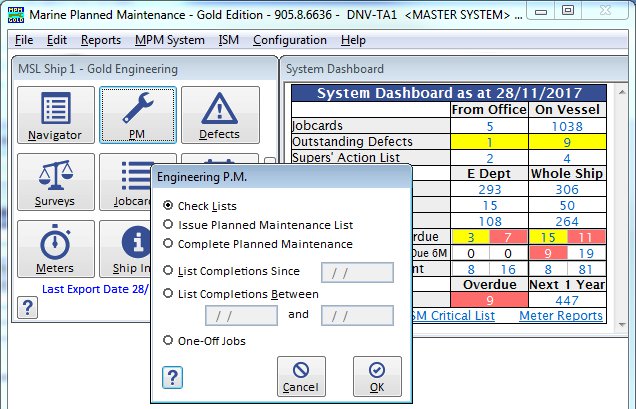Click the help question mark in main panel
636x409 pixels.
tap(28, 308)
